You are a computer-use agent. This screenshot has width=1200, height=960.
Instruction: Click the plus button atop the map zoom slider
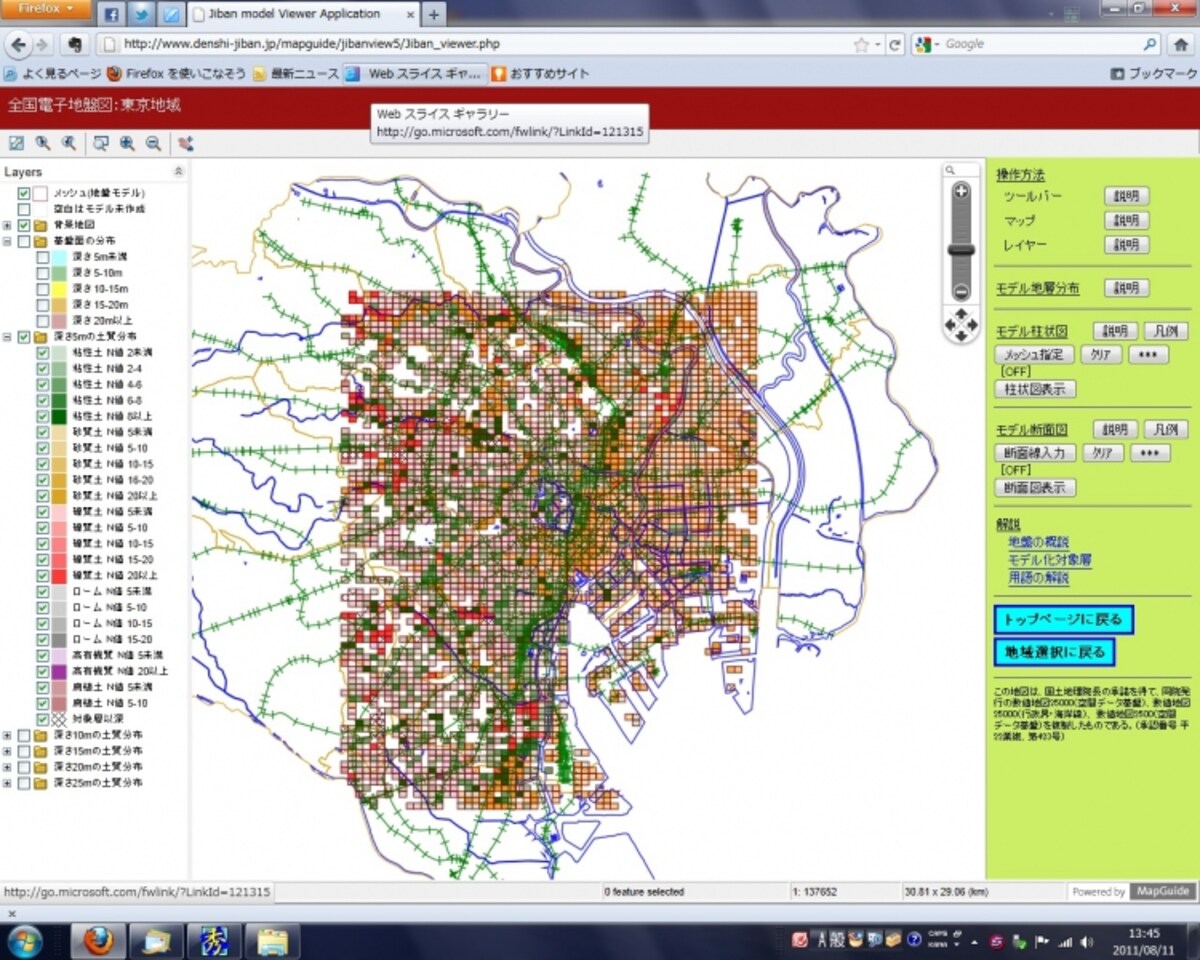click(x=961, y=192)
